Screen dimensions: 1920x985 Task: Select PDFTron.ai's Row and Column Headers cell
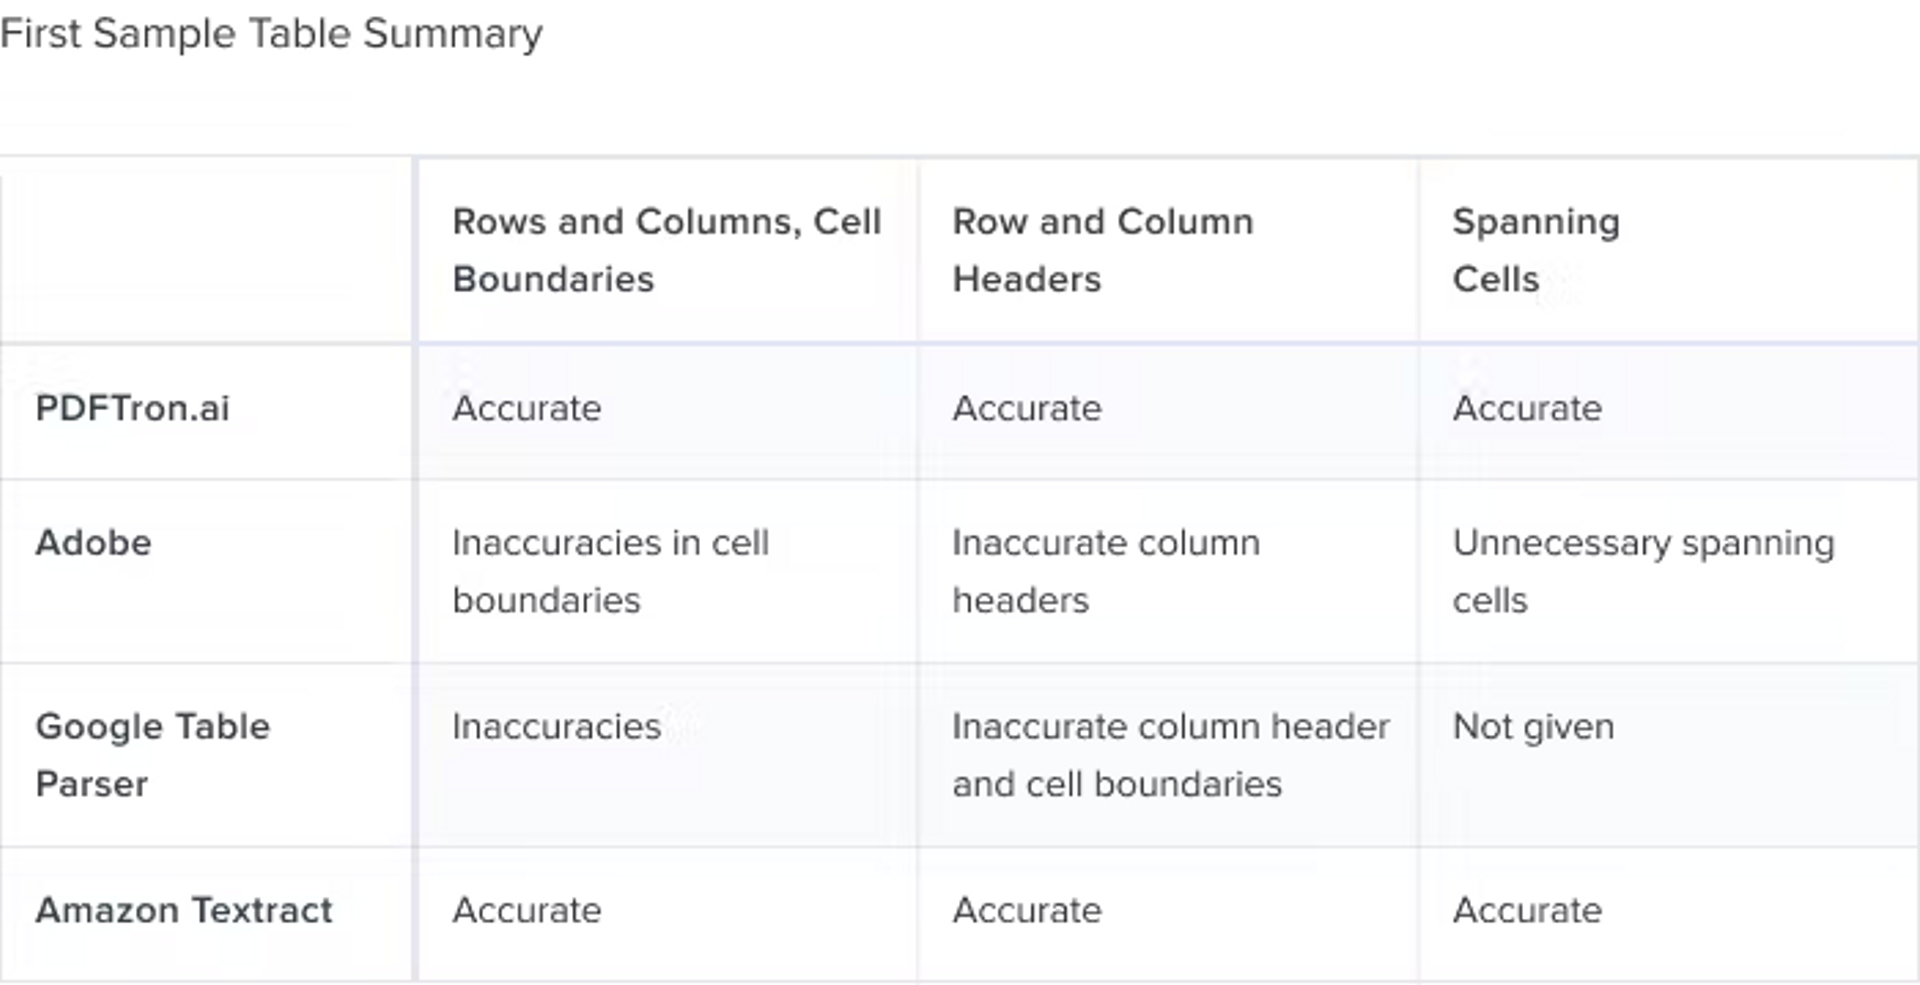pyautogui.click(x=1027, y=409)
